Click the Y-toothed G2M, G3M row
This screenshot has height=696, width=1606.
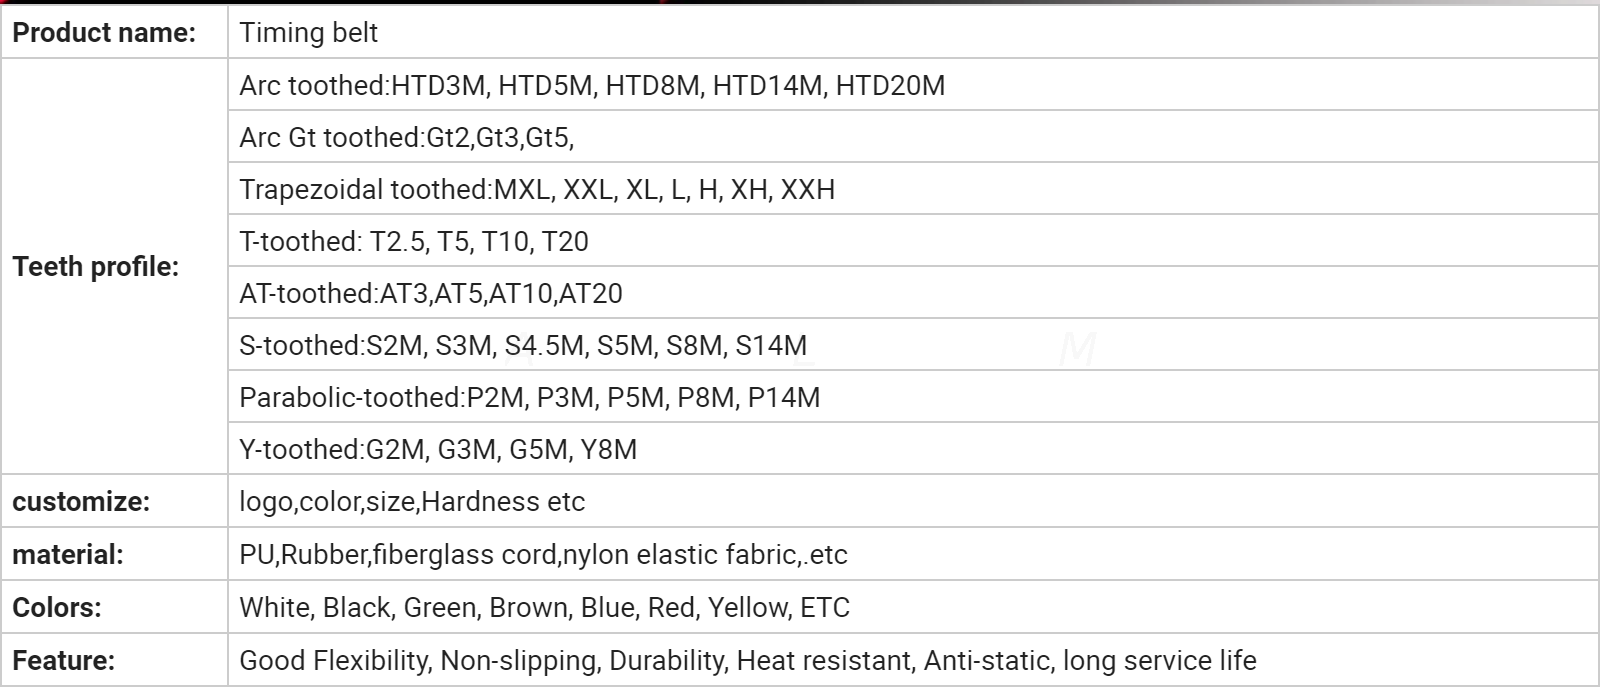coord(438,450)
